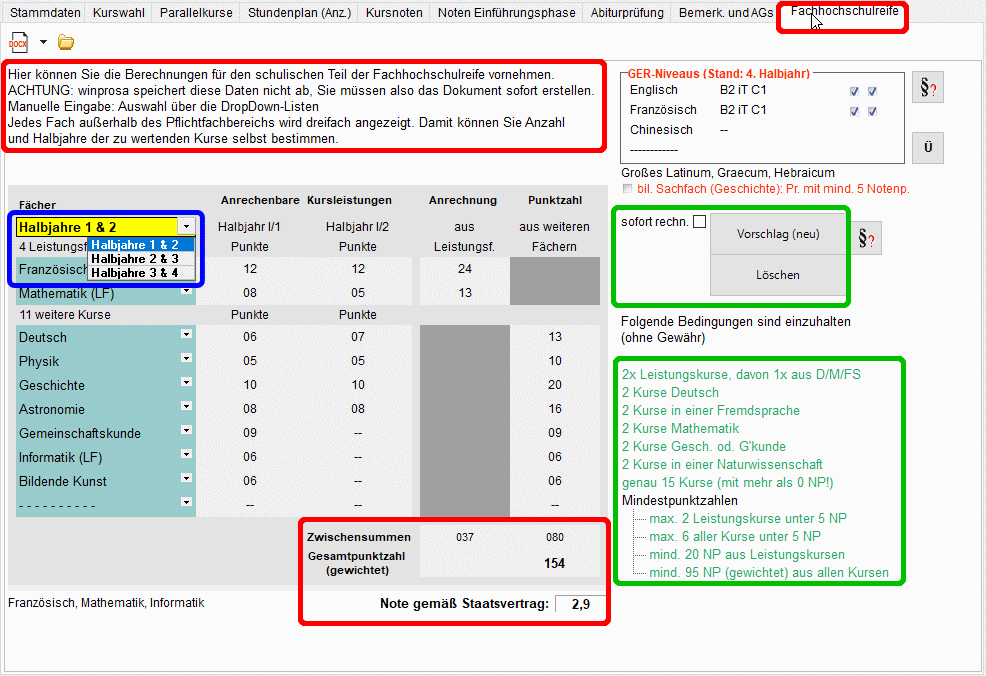Open the Abiturprüfung tab

coord(625,13)
